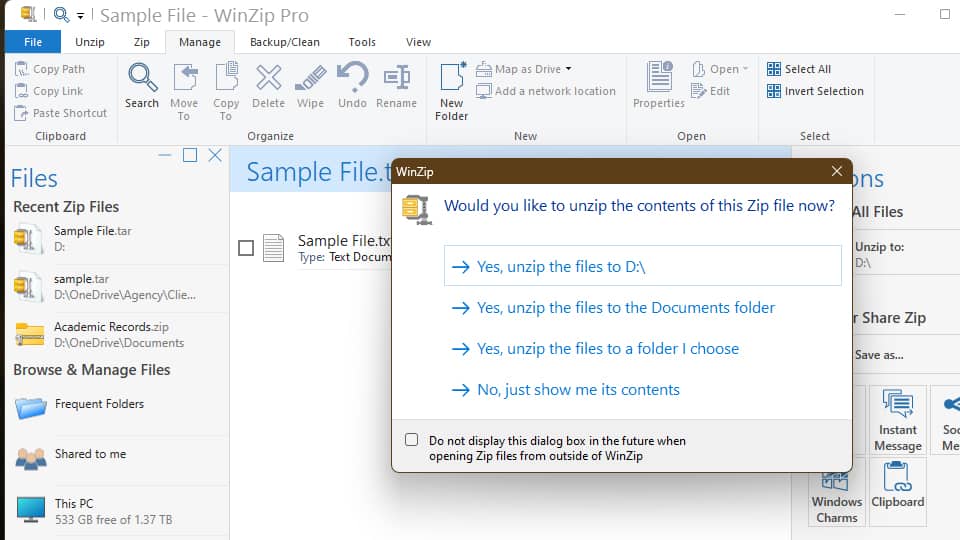
Task: Click the magnifier icon in title bar
Action: 61,14
